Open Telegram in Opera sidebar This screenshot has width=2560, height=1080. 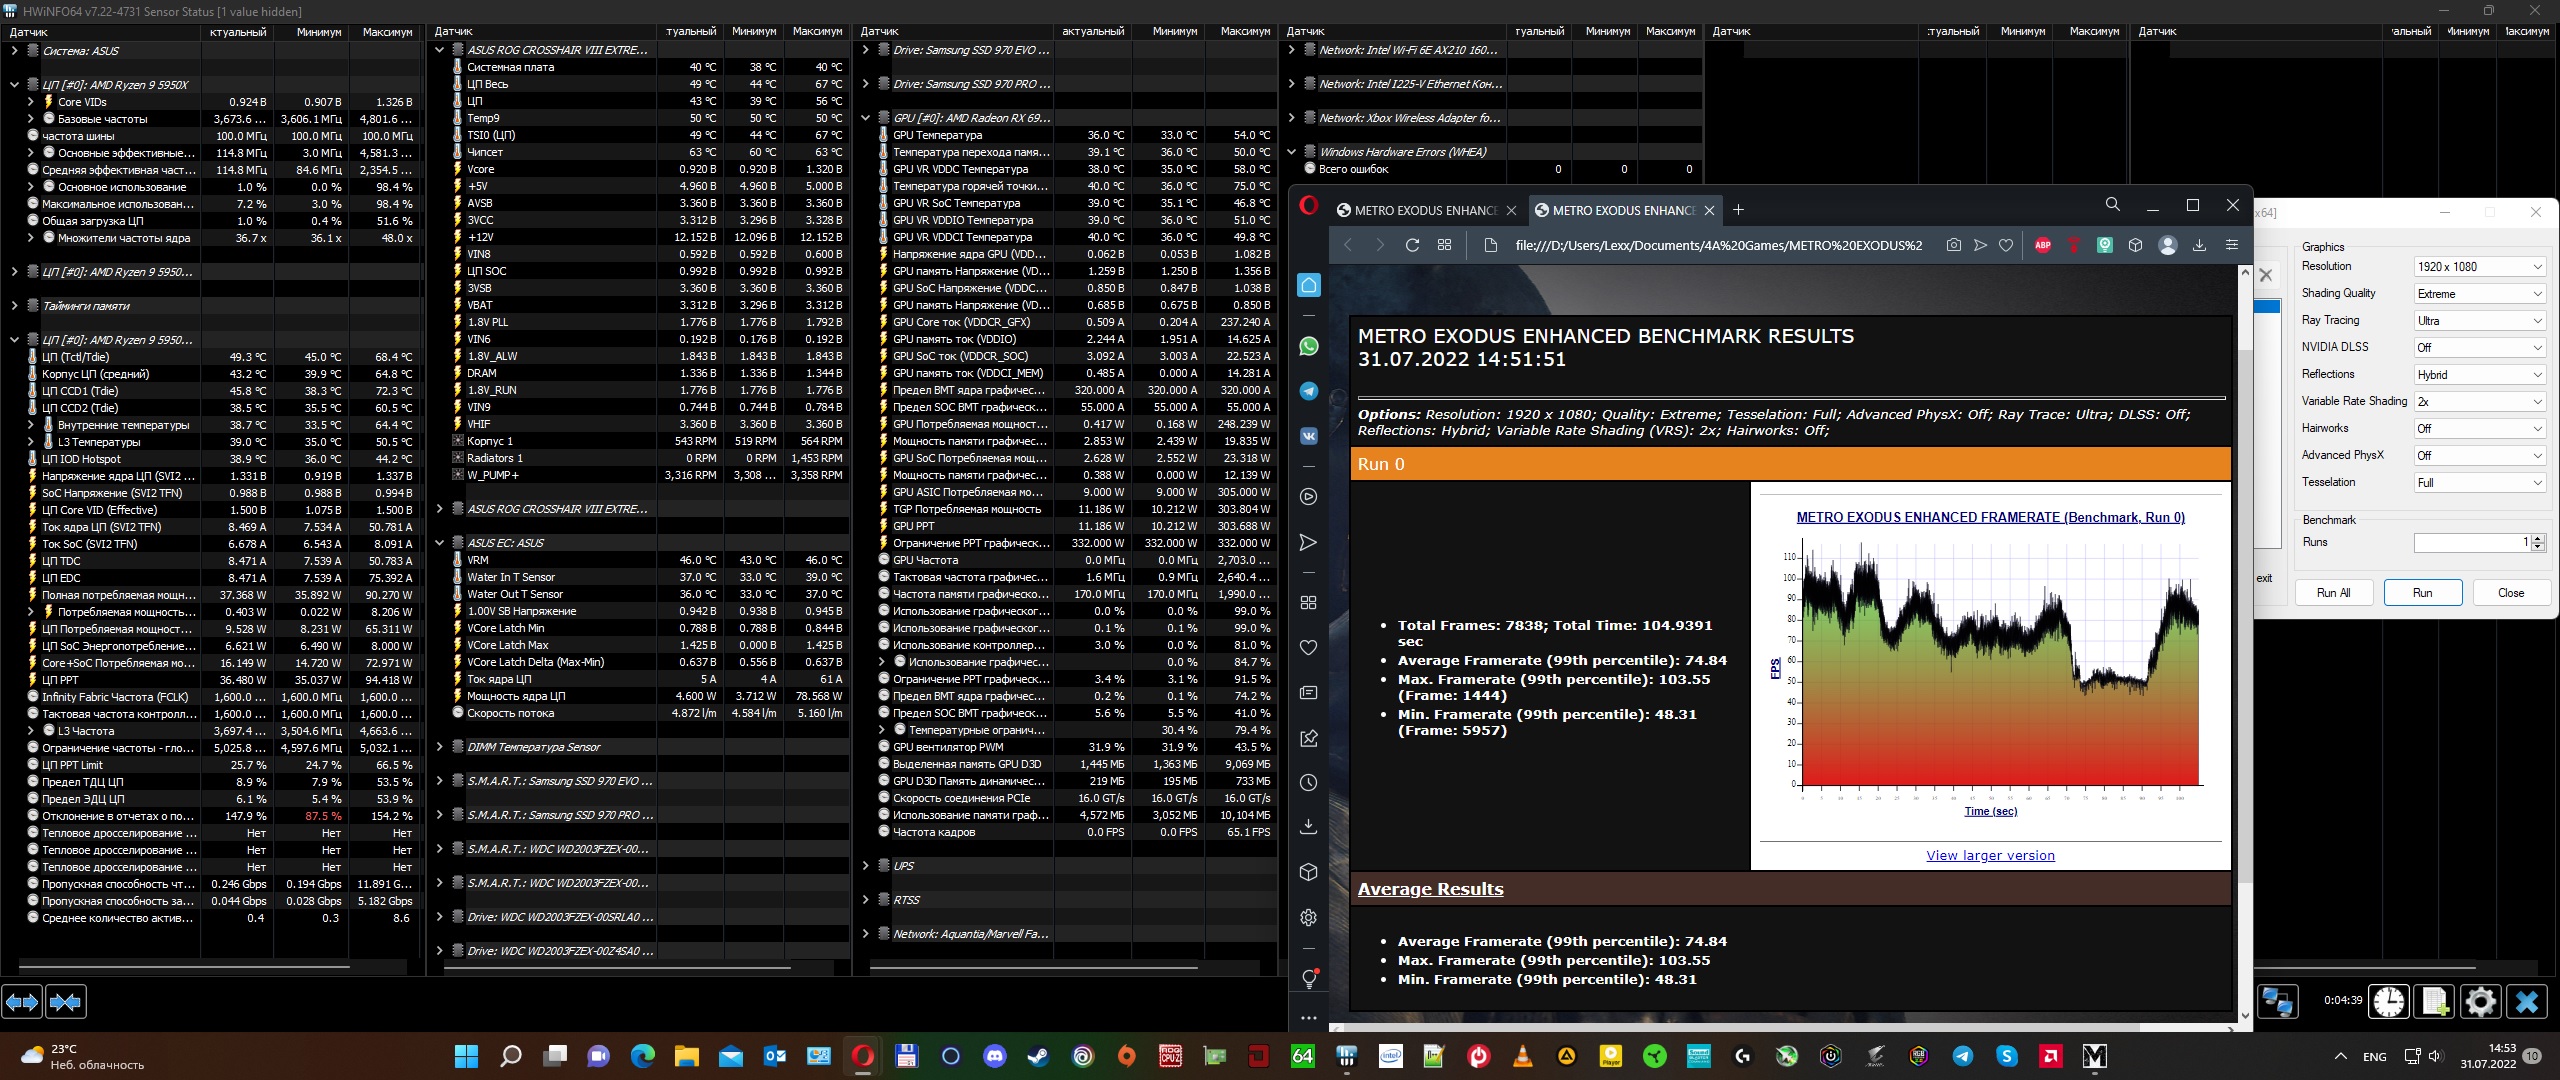pyautogui.click(x=1308, y=391)
